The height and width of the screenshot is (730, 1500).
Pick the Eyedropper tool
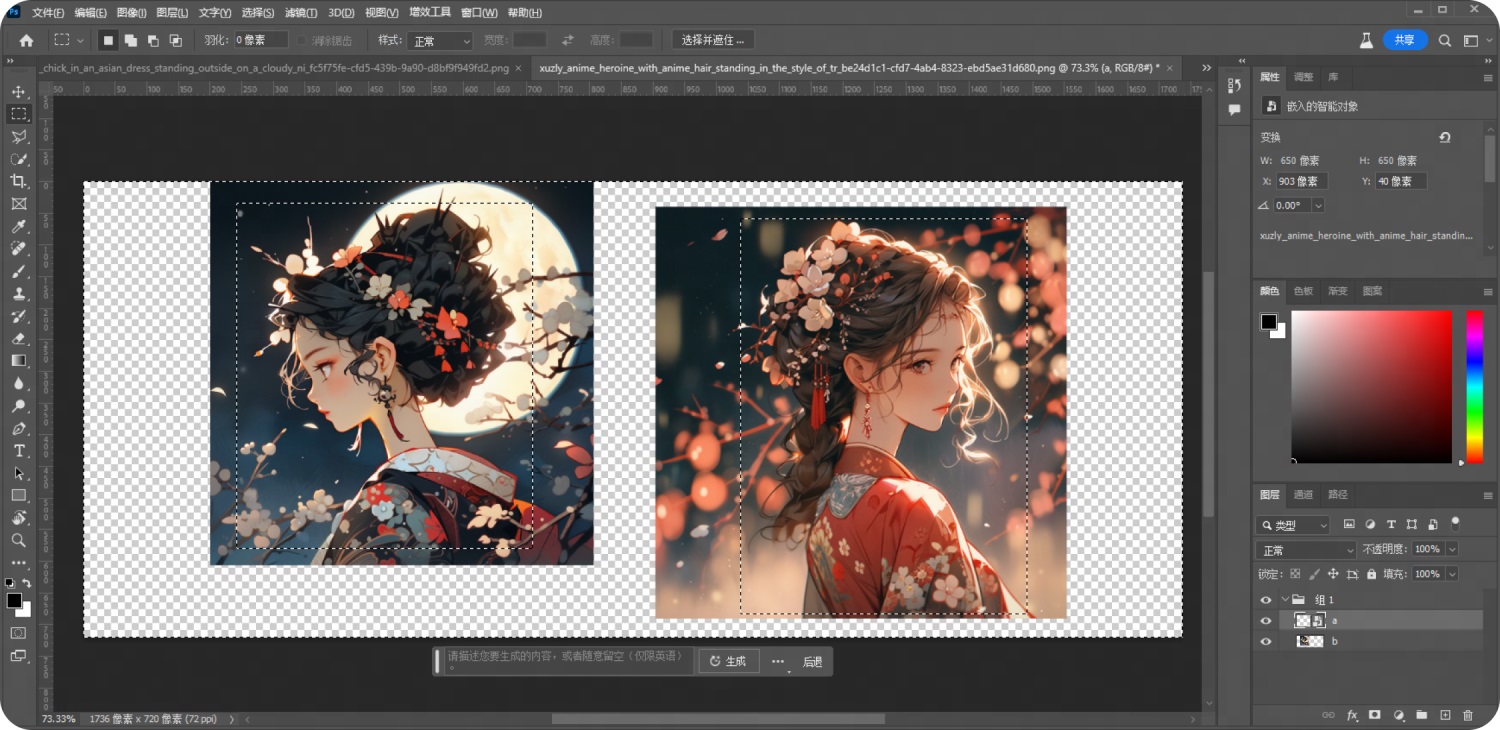tap(18, 227)
